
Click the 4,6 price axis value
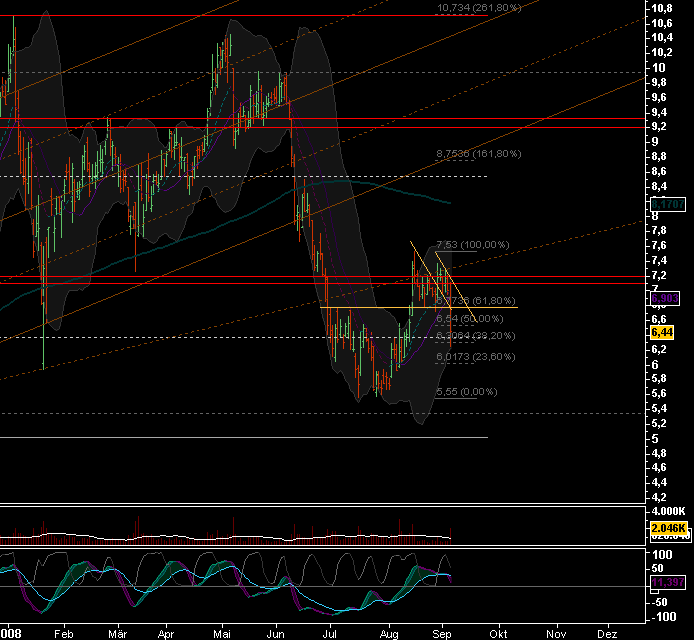[659, 467]
